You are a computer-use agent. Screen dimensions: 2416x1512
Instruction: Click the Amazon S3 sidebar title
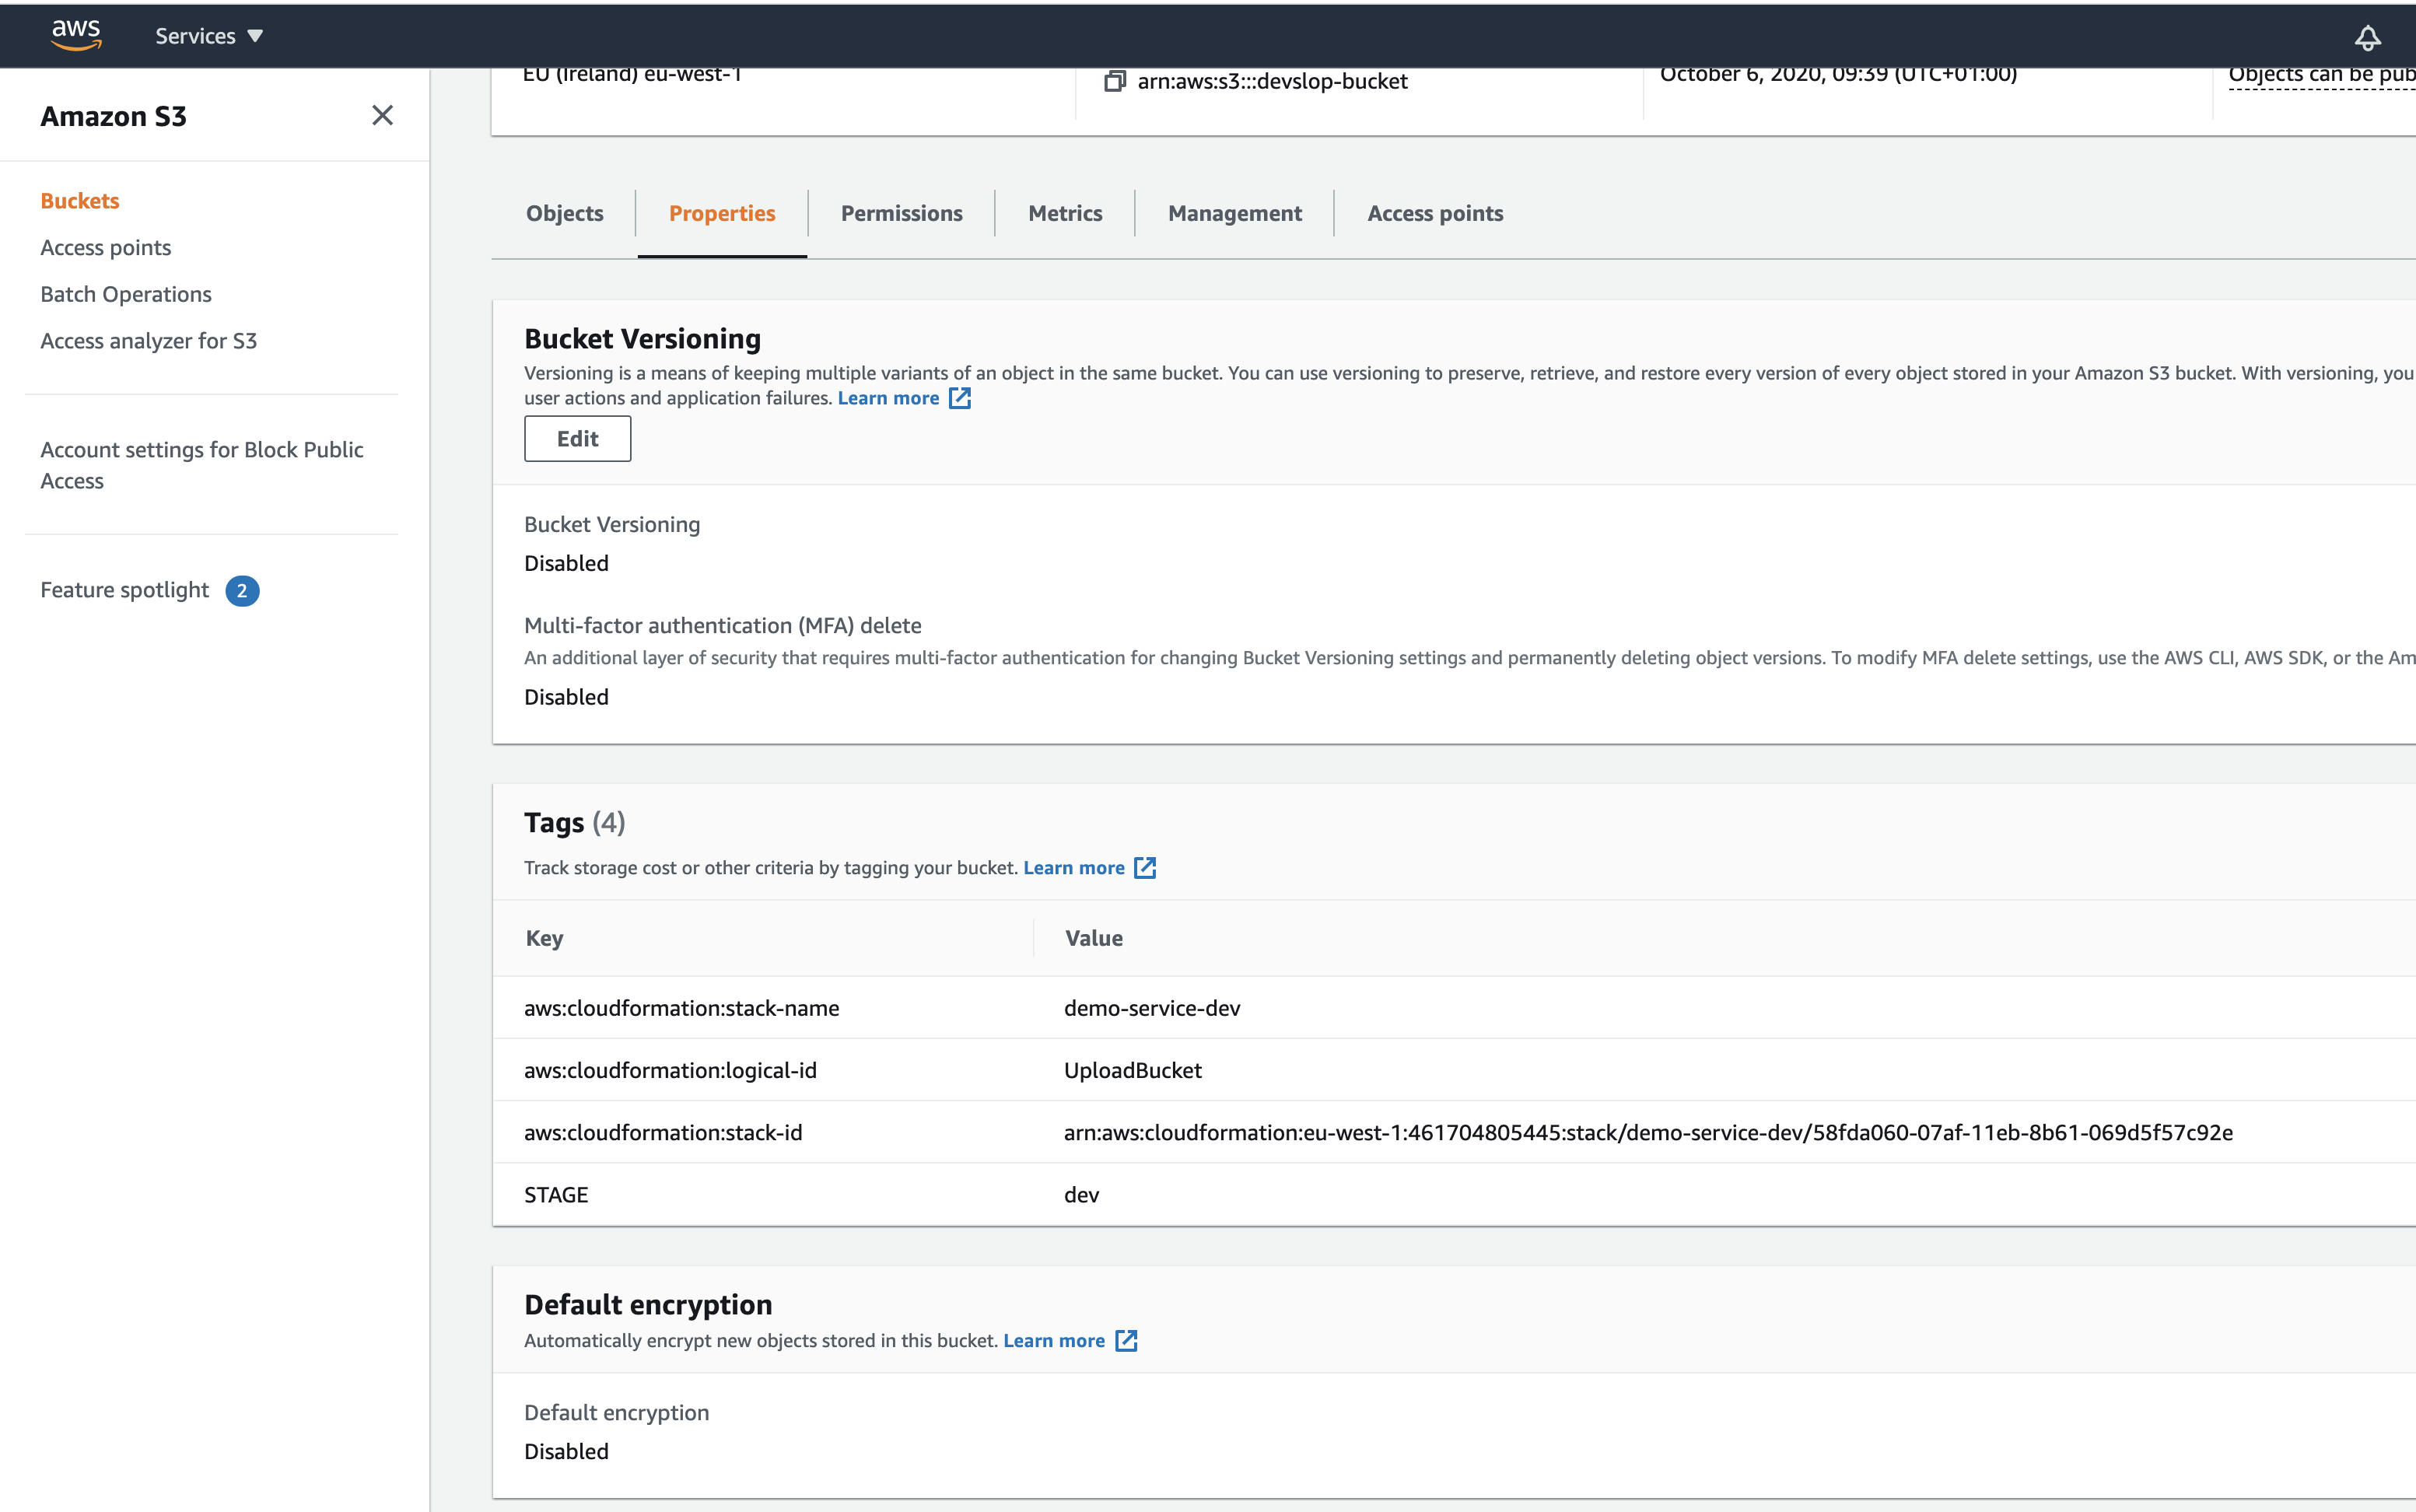tap(113, 116)
